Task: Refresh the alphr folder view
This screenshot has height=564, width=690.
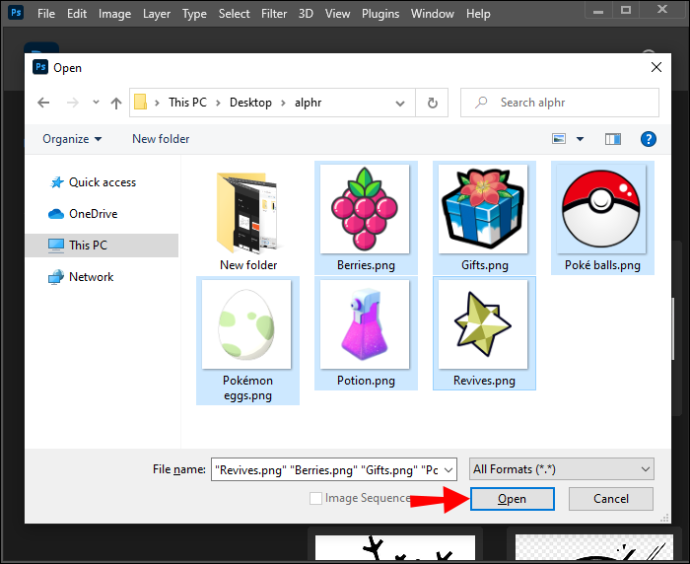Action: click(x=433, y=103)
